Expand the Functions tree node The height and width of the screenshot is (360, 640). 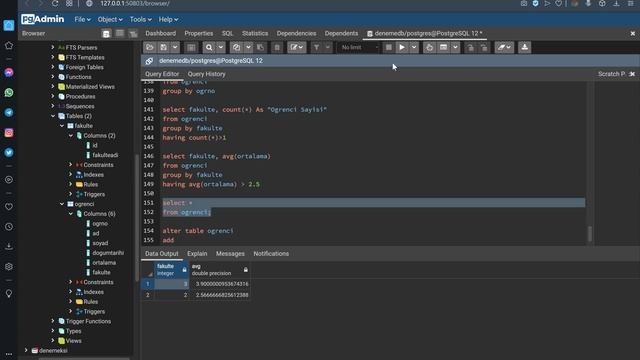(x=53, y=77)
